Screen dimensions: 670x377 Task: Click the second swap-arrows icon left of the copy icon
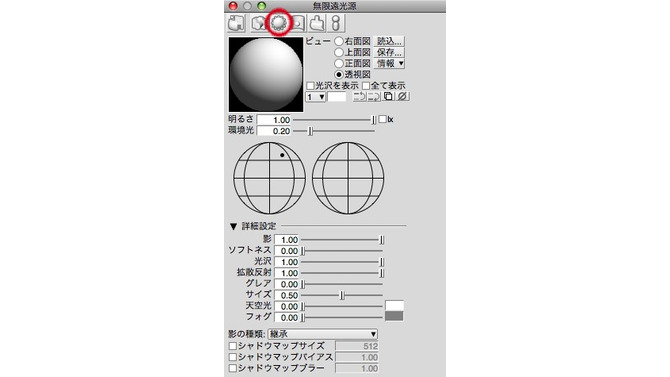click(373, 97)
